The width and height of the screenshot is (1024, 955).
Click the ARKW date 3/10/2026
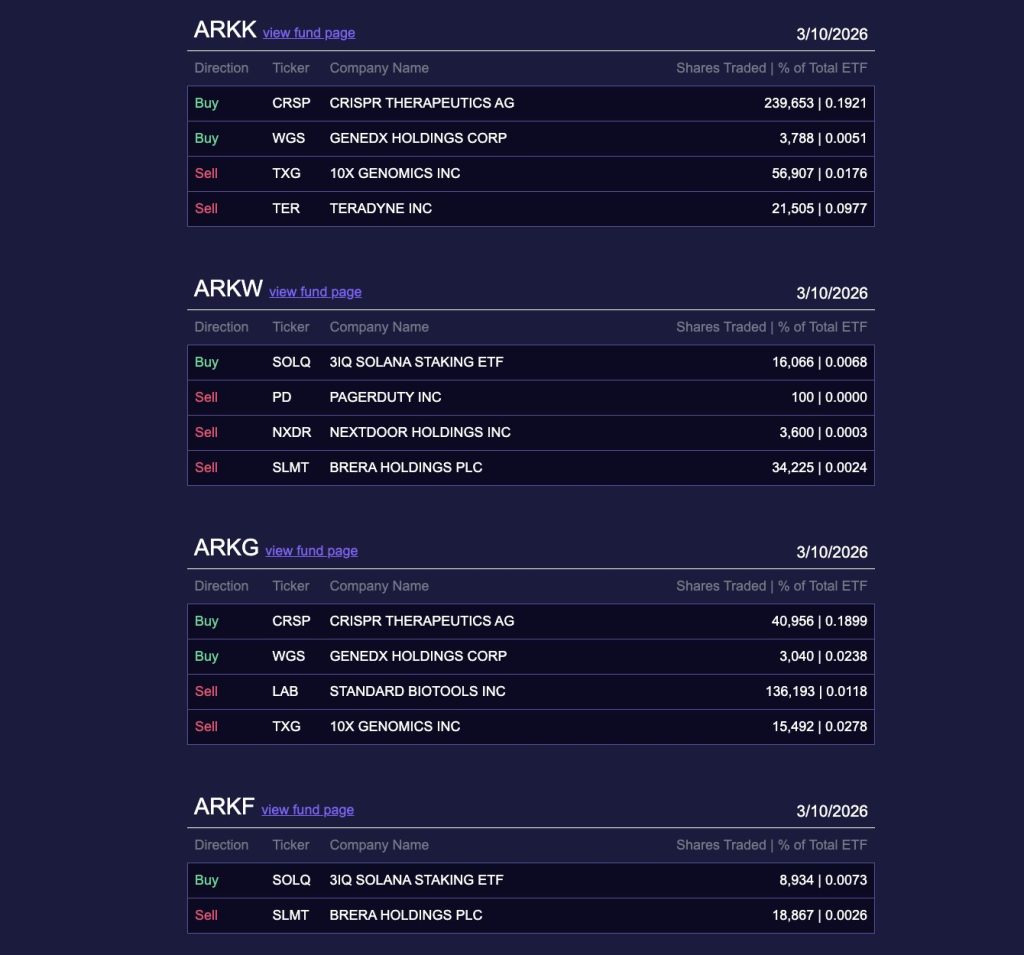pyautogui.click(x=832, y=293)
